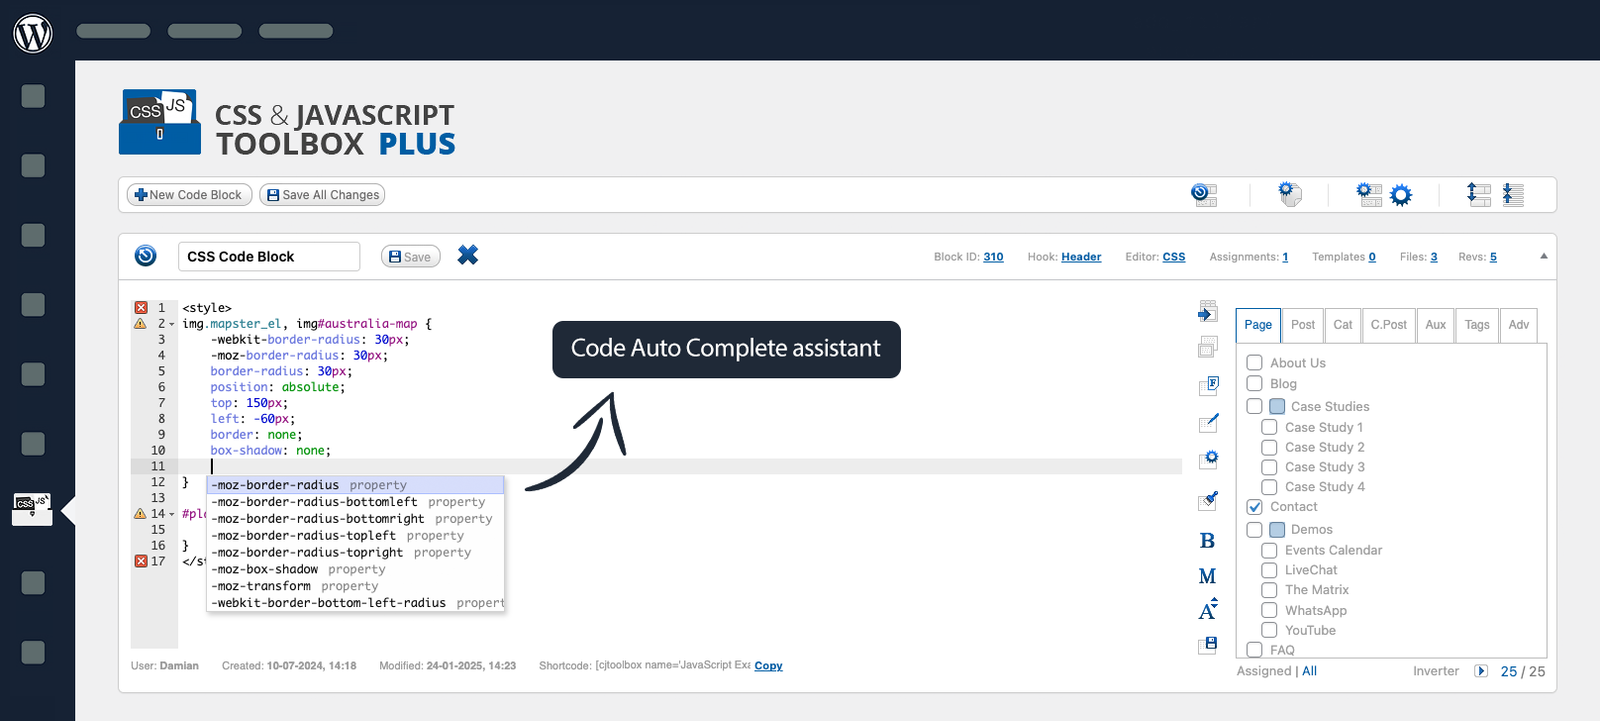
Task: Click the blue circular state icon with grid in top toolbar
Action: [x=1204, y=195]
